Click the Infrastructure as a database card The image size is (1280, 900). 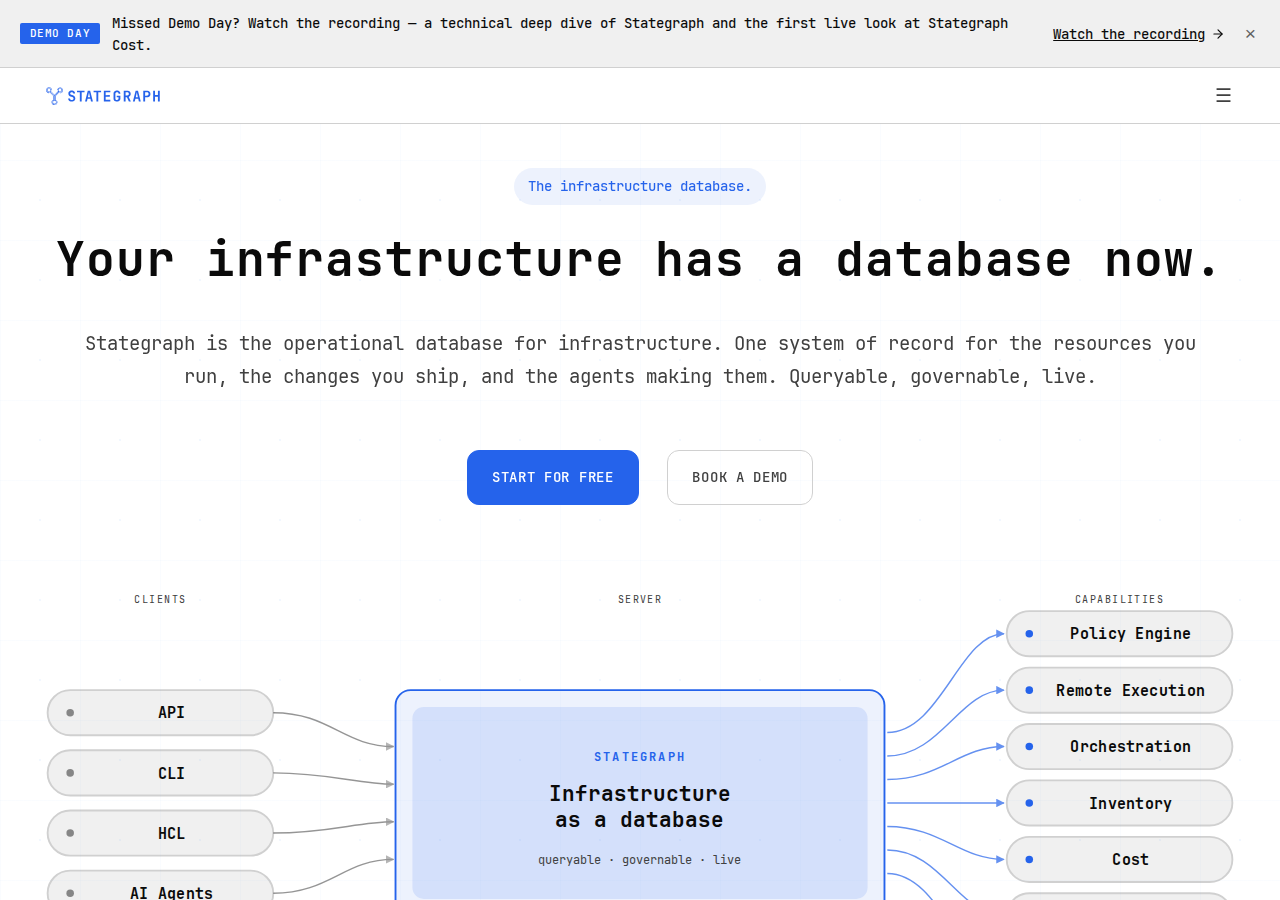click(640, 803)
